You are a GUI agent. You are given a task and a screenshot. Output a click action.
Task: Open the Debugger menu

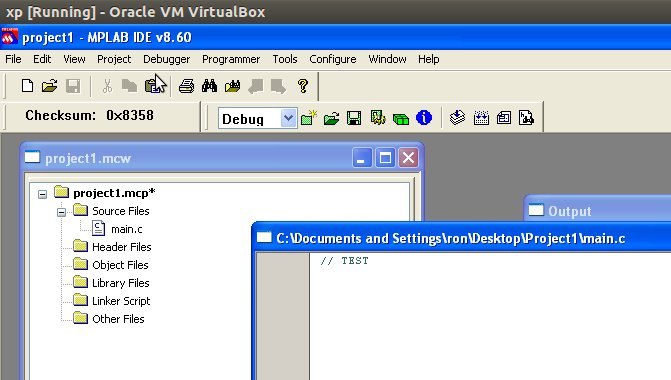[166, 59]
